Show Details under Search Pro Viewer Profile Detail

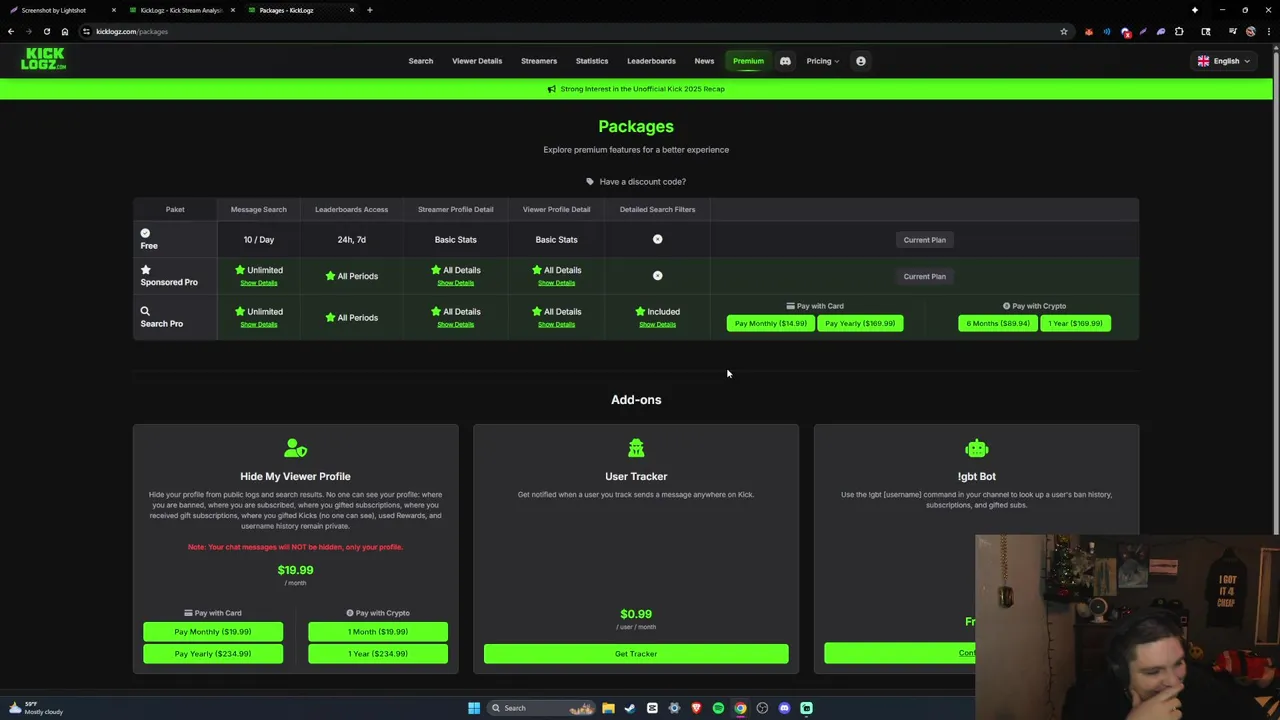[x=556, y=325]
